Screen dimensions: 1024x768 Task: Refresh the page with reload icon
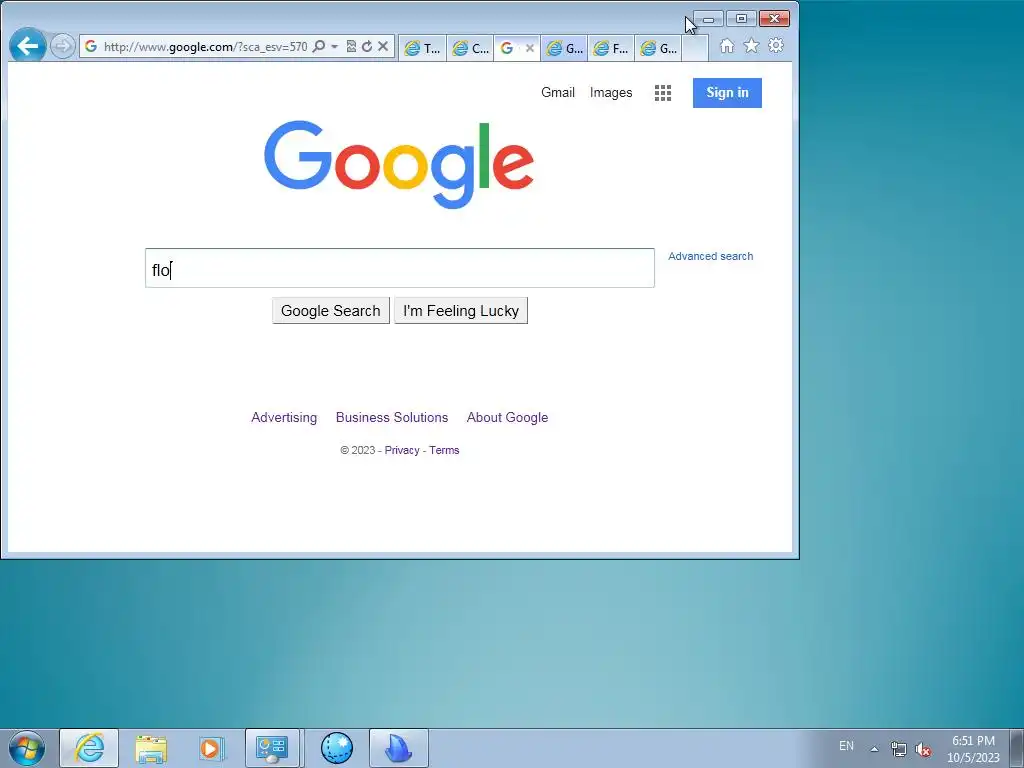tap(367, 46)
